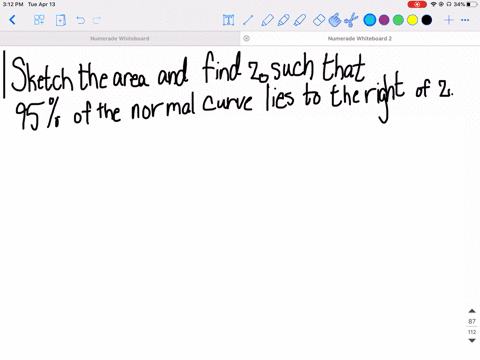Go to the next page arrow
This screenshot has width=480, height=360.
click(472, 341)
